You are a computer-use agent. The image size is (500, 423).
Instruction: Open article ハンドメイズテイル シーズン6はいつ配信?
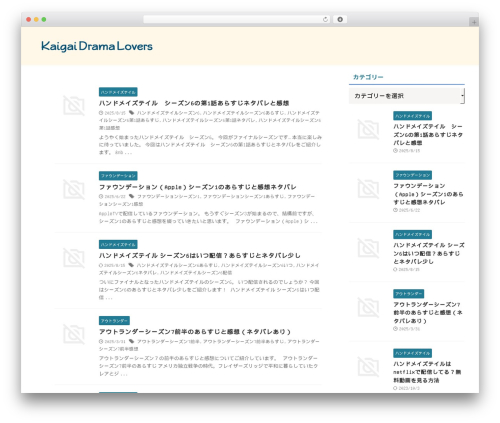(x=200, y=255)
